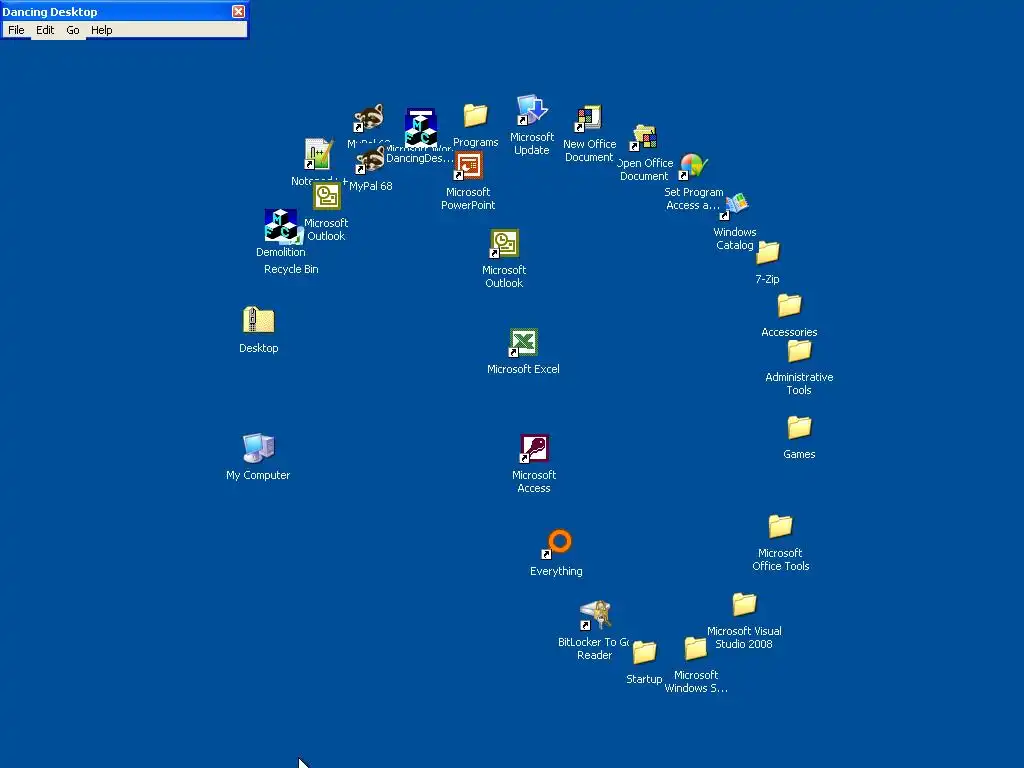Viewport: 1024px width, 768px height.
Task: Select the Microsoft PowerPoint shortcut icon
Action: click(468, 166)
